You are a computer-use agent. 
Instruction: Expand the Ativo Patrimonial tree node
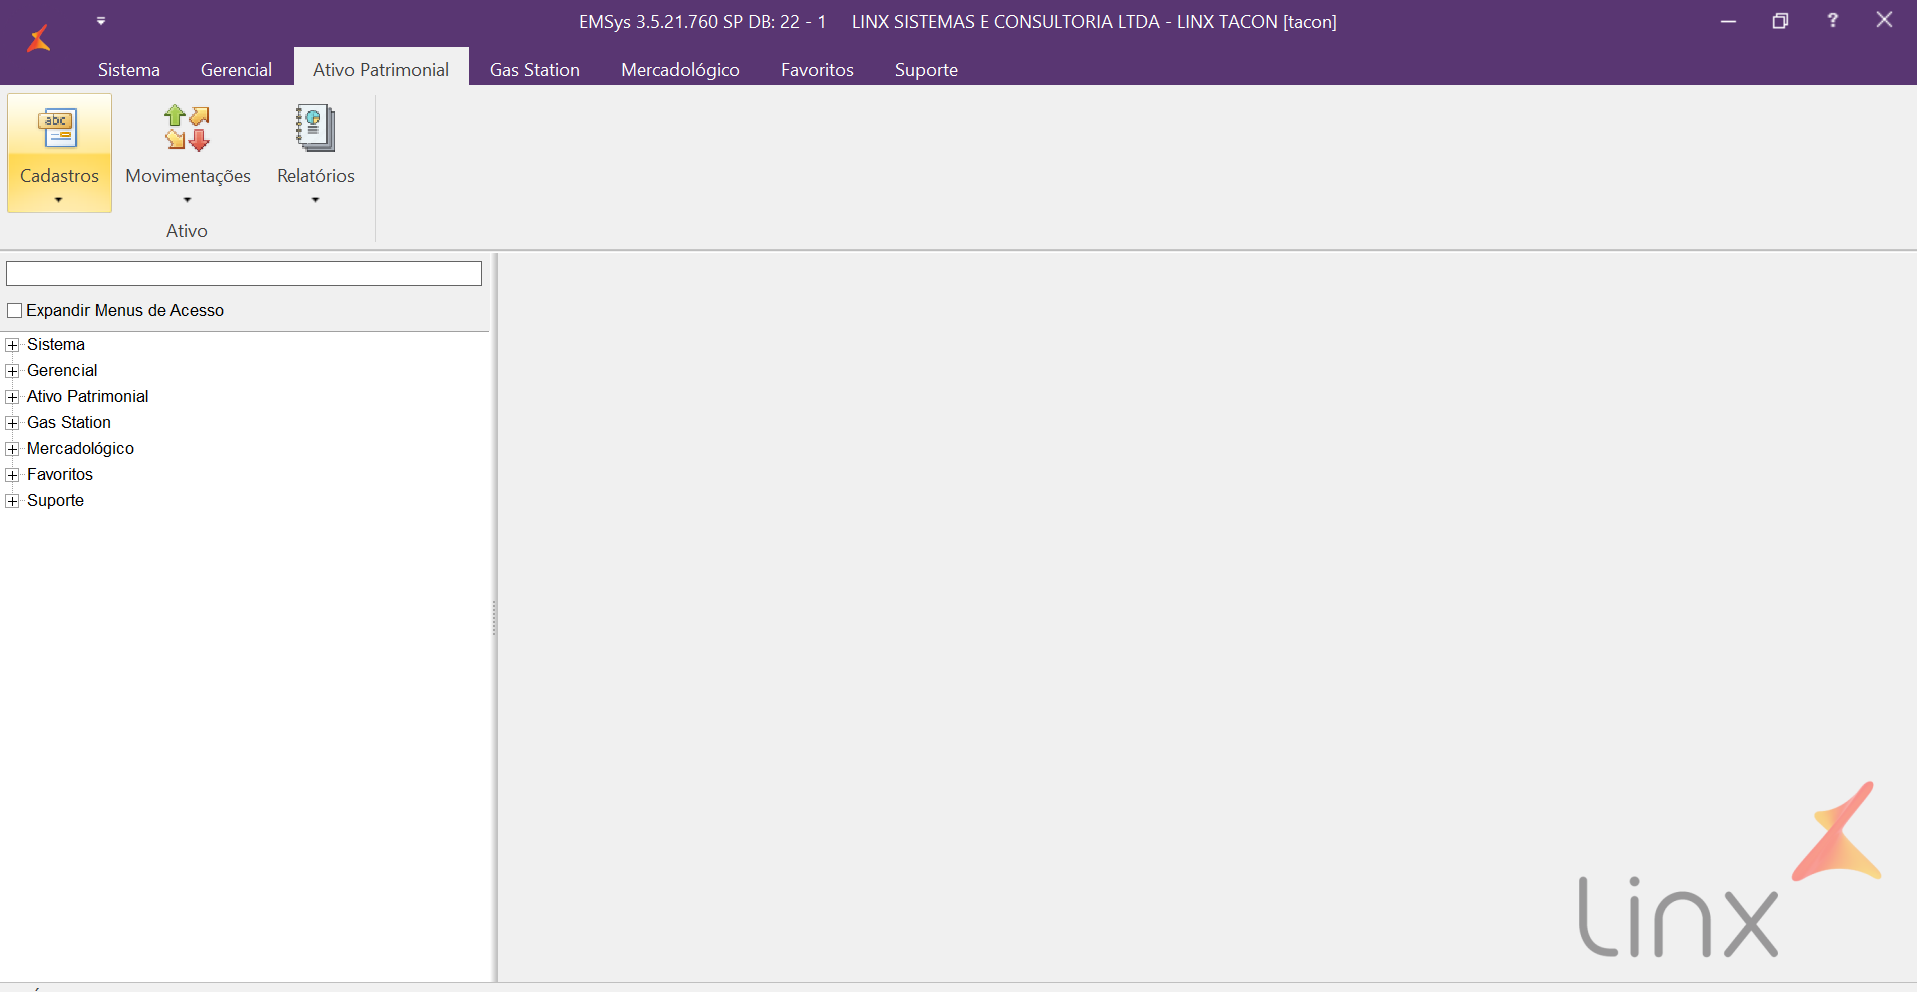[12, 397]
